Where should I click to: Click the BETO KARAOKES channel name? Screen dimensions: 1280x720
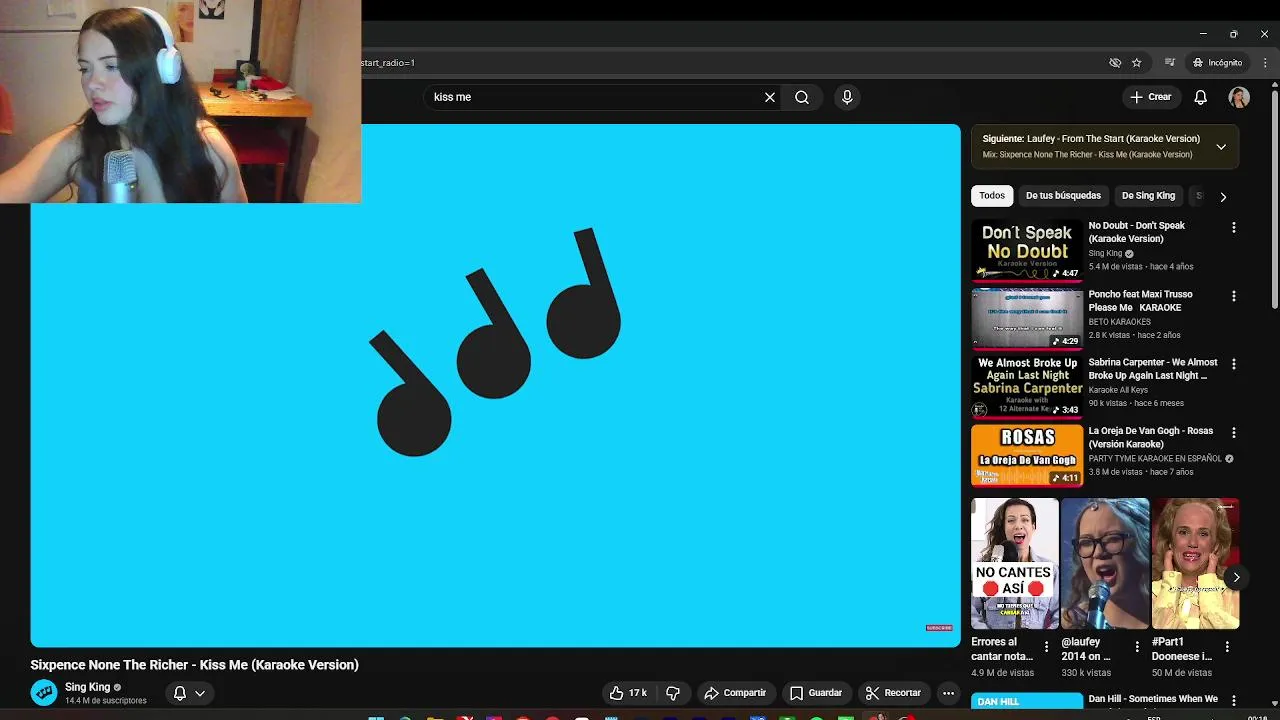pyautogui.click(x=1119, y=322)
